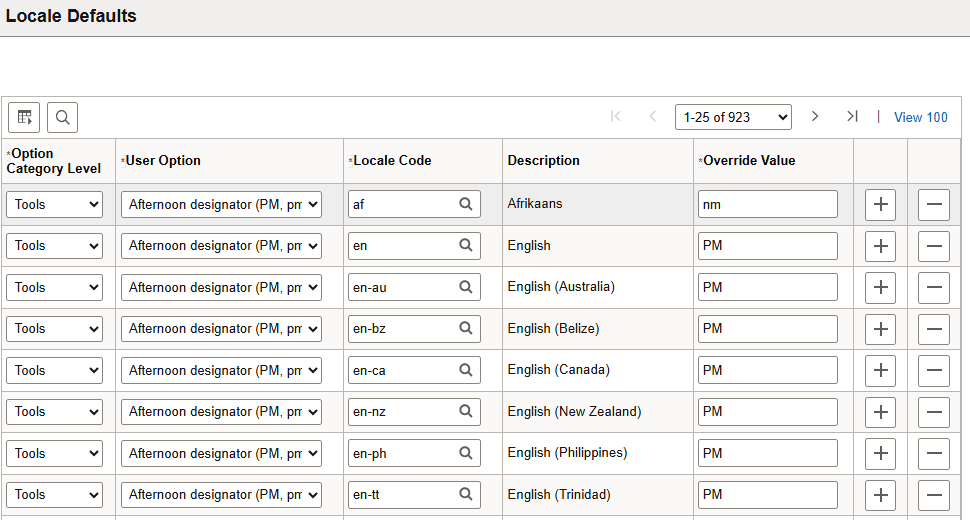Sort by Override Value column header
The width and height of the screenshot is (970, 520).
[x=749, y=161]
